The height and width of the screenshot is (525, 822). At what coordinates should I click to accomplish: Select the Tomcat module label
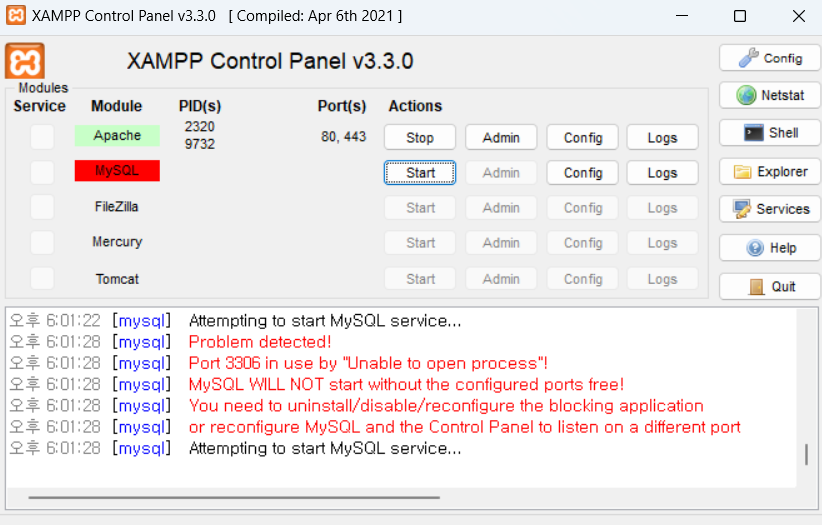point(117,278)
